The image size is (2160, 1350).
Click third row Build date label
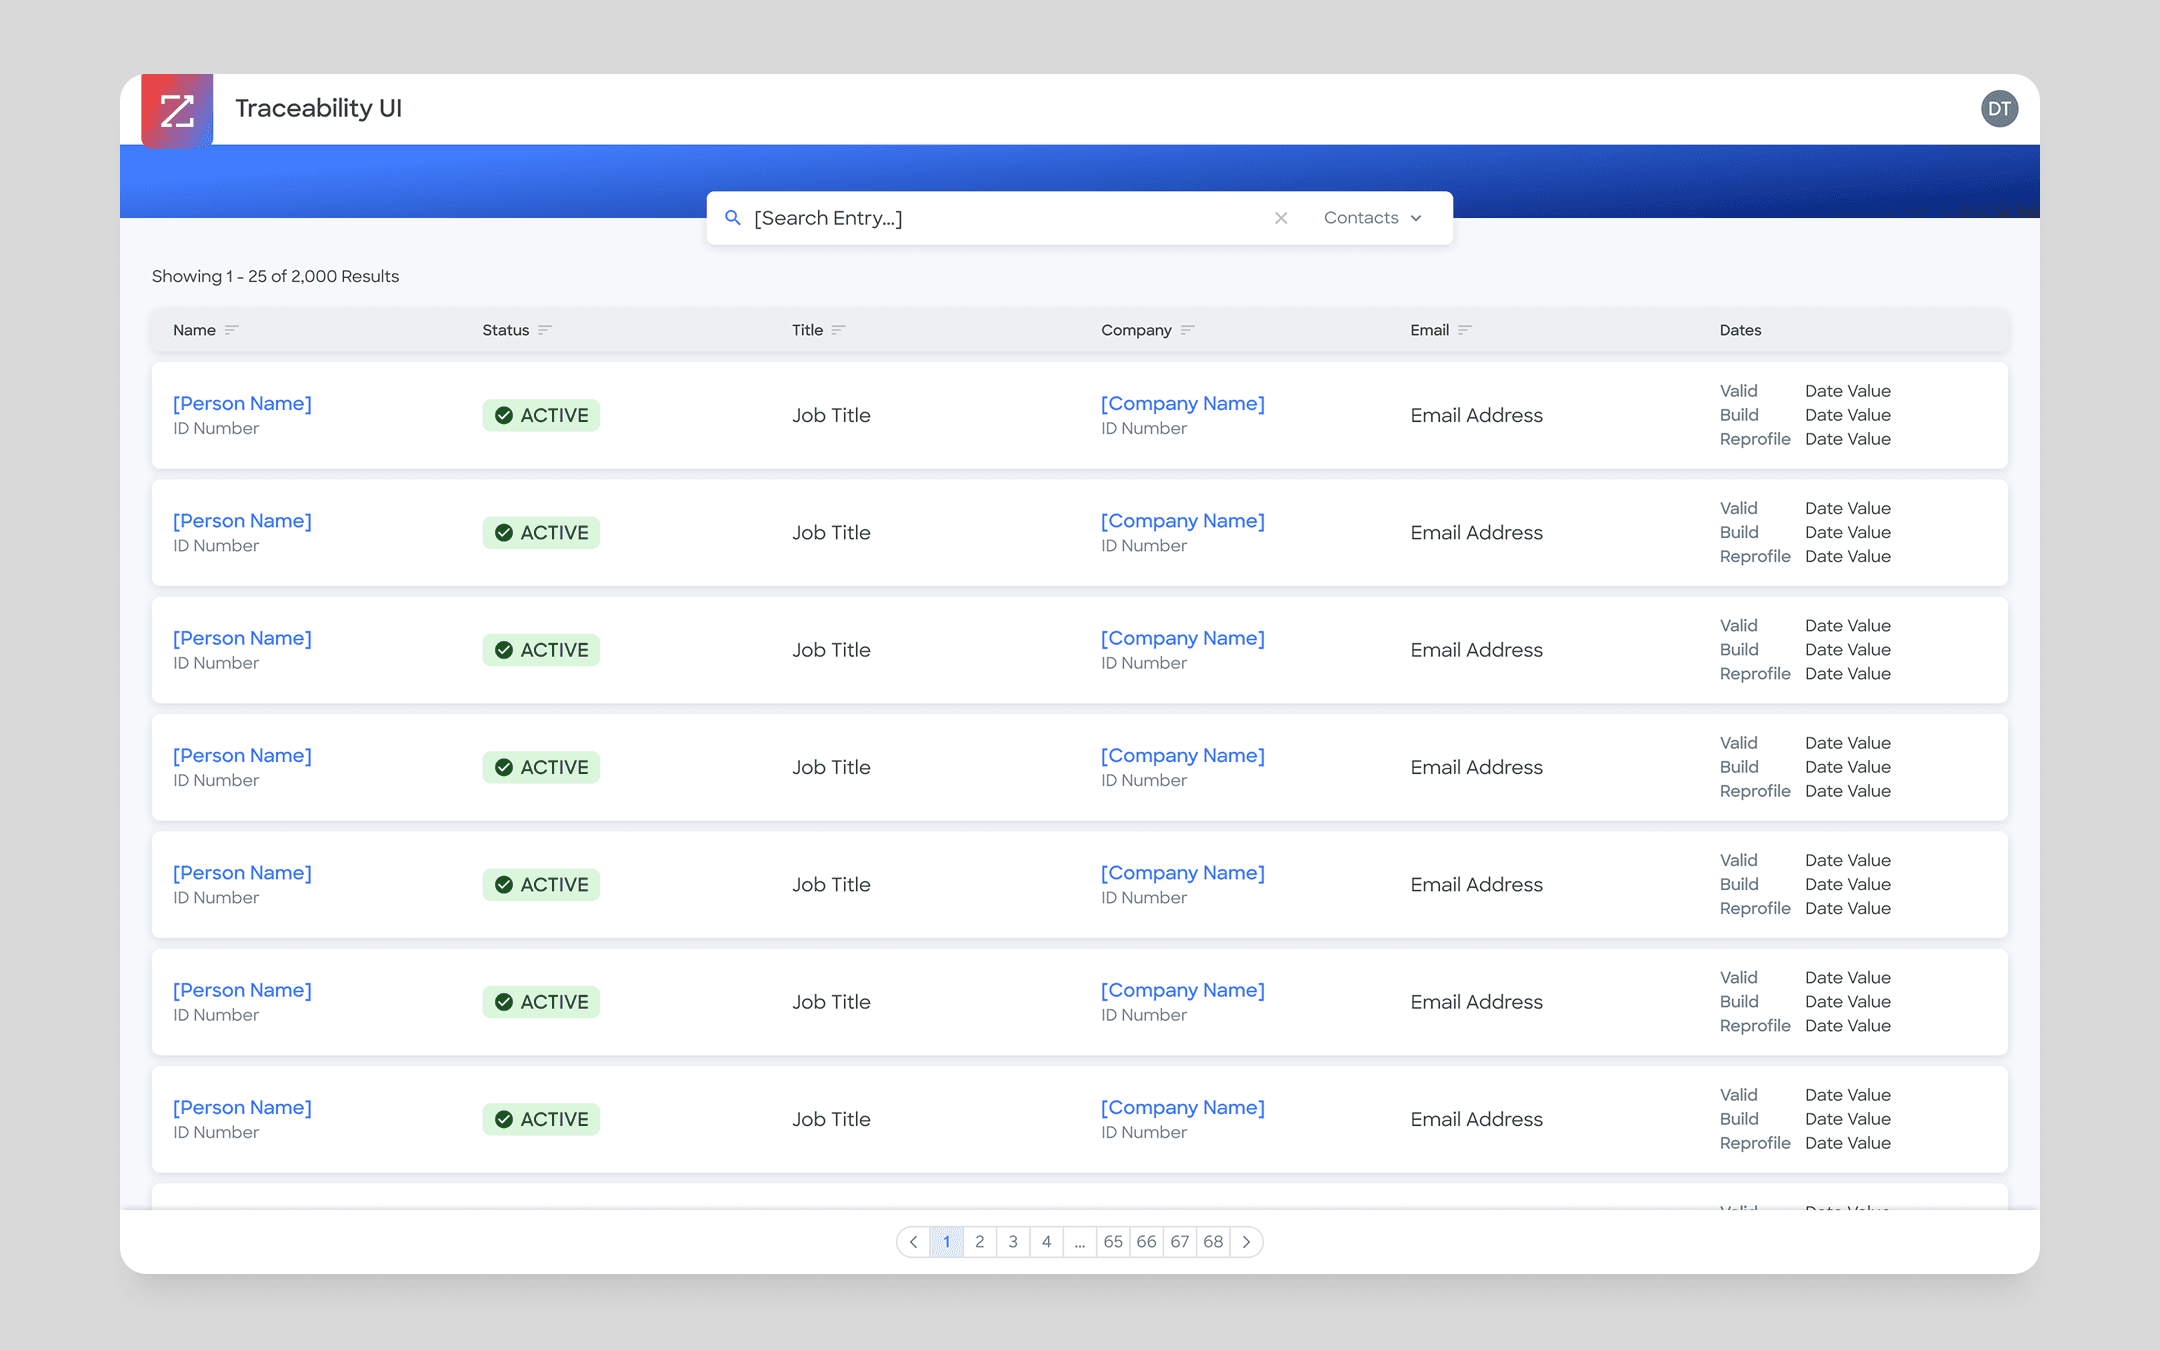click(1739, 650)
